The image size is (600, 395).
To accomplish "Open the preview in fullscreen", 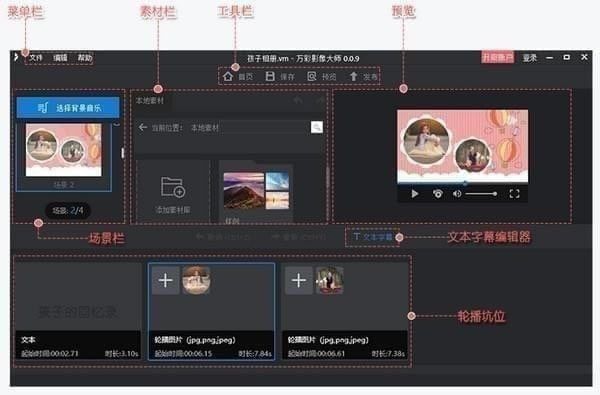I will pos(514,194).
